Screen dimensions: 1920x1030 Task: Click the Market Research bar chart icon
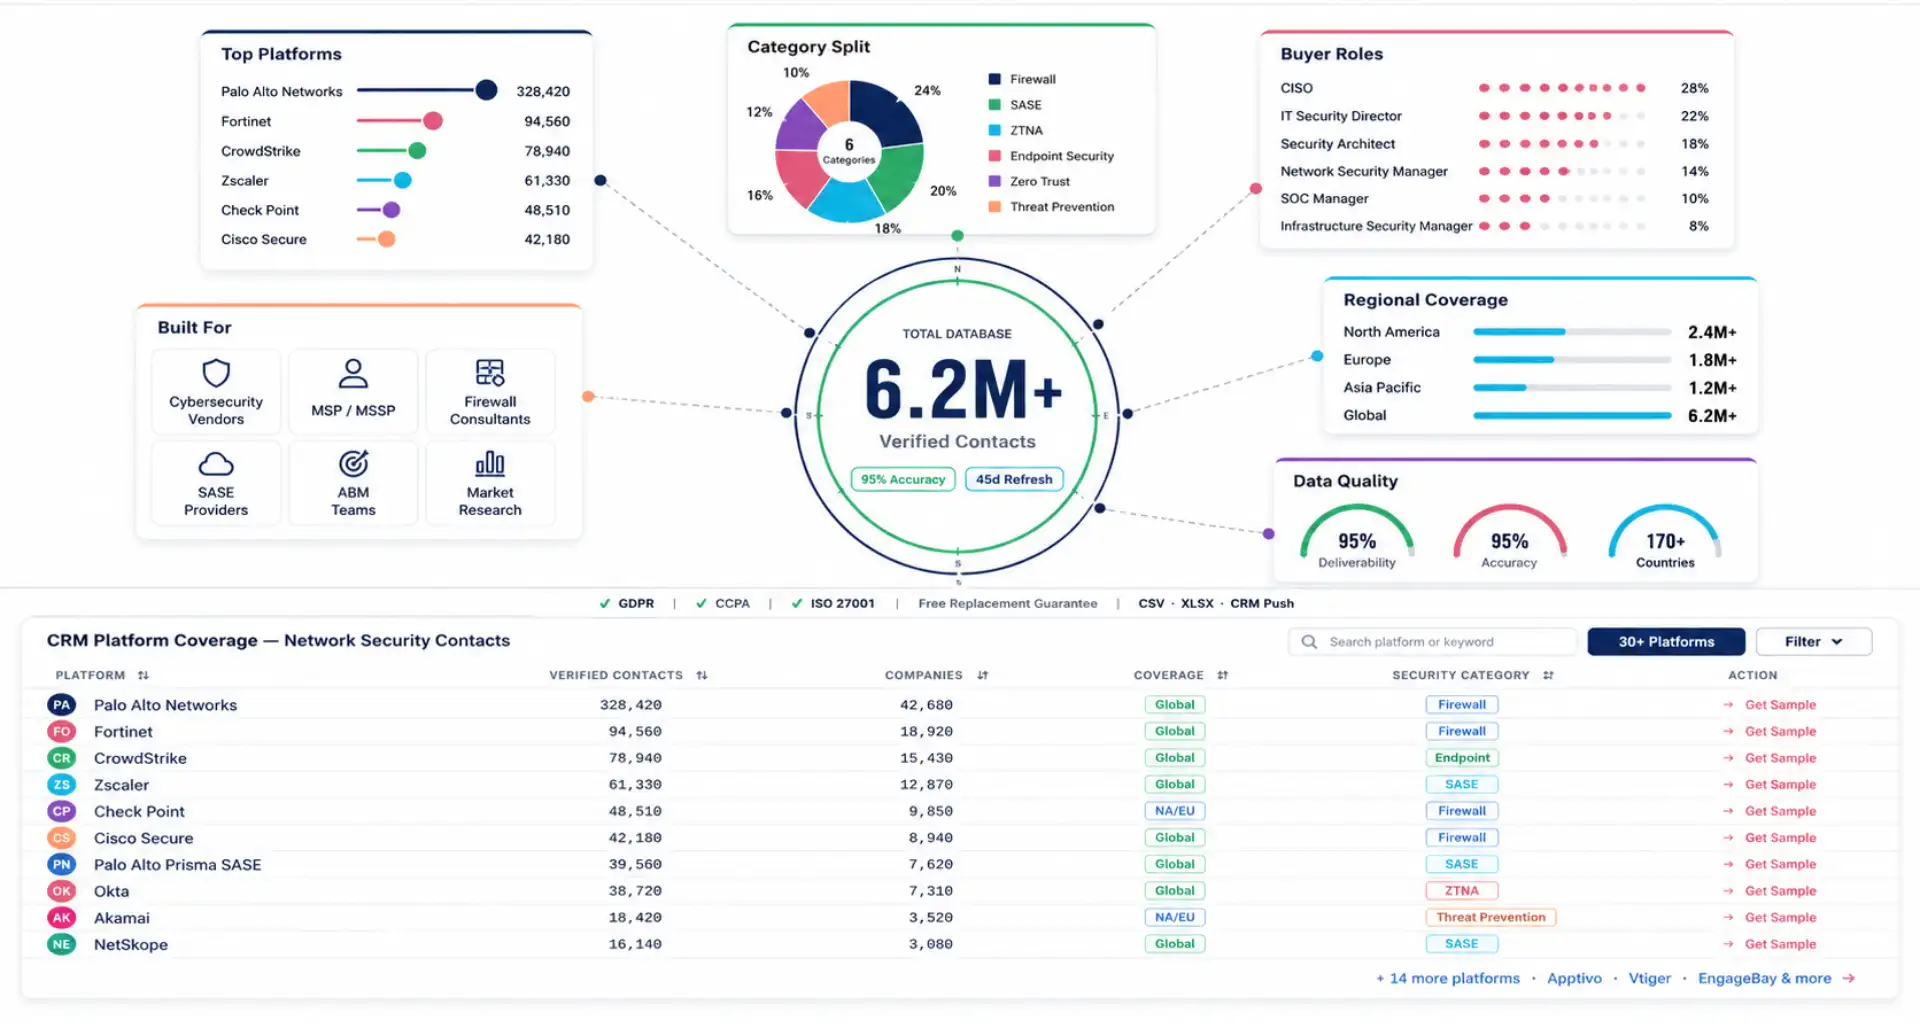click(x=490, y=464)
